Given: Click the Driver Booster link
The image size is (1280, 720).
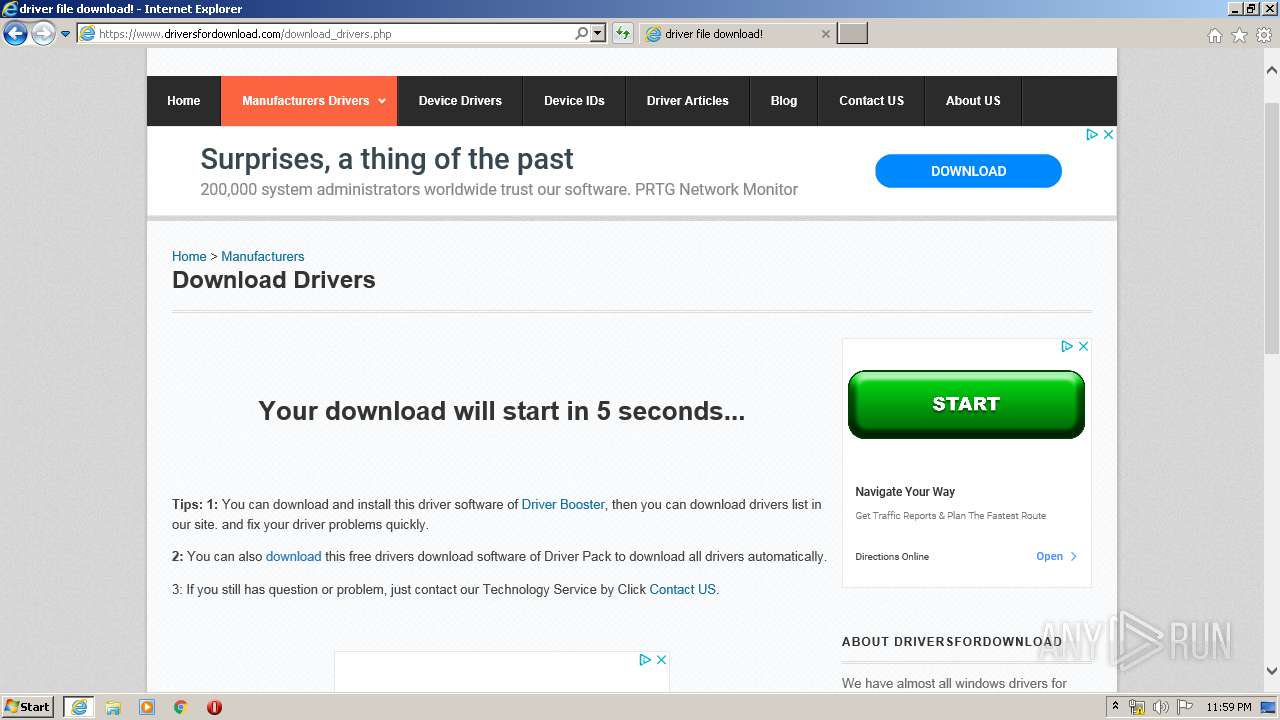Looking at the screenshot, I should (x=563, y=504).
